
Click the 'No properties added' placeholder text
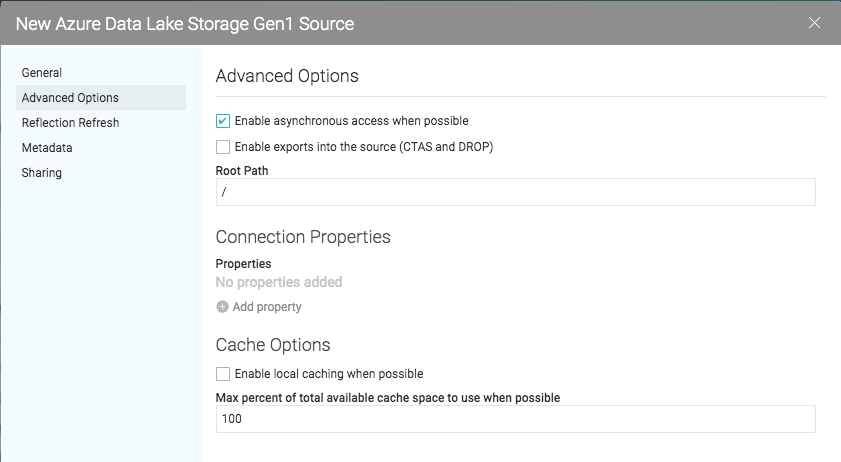279,282
